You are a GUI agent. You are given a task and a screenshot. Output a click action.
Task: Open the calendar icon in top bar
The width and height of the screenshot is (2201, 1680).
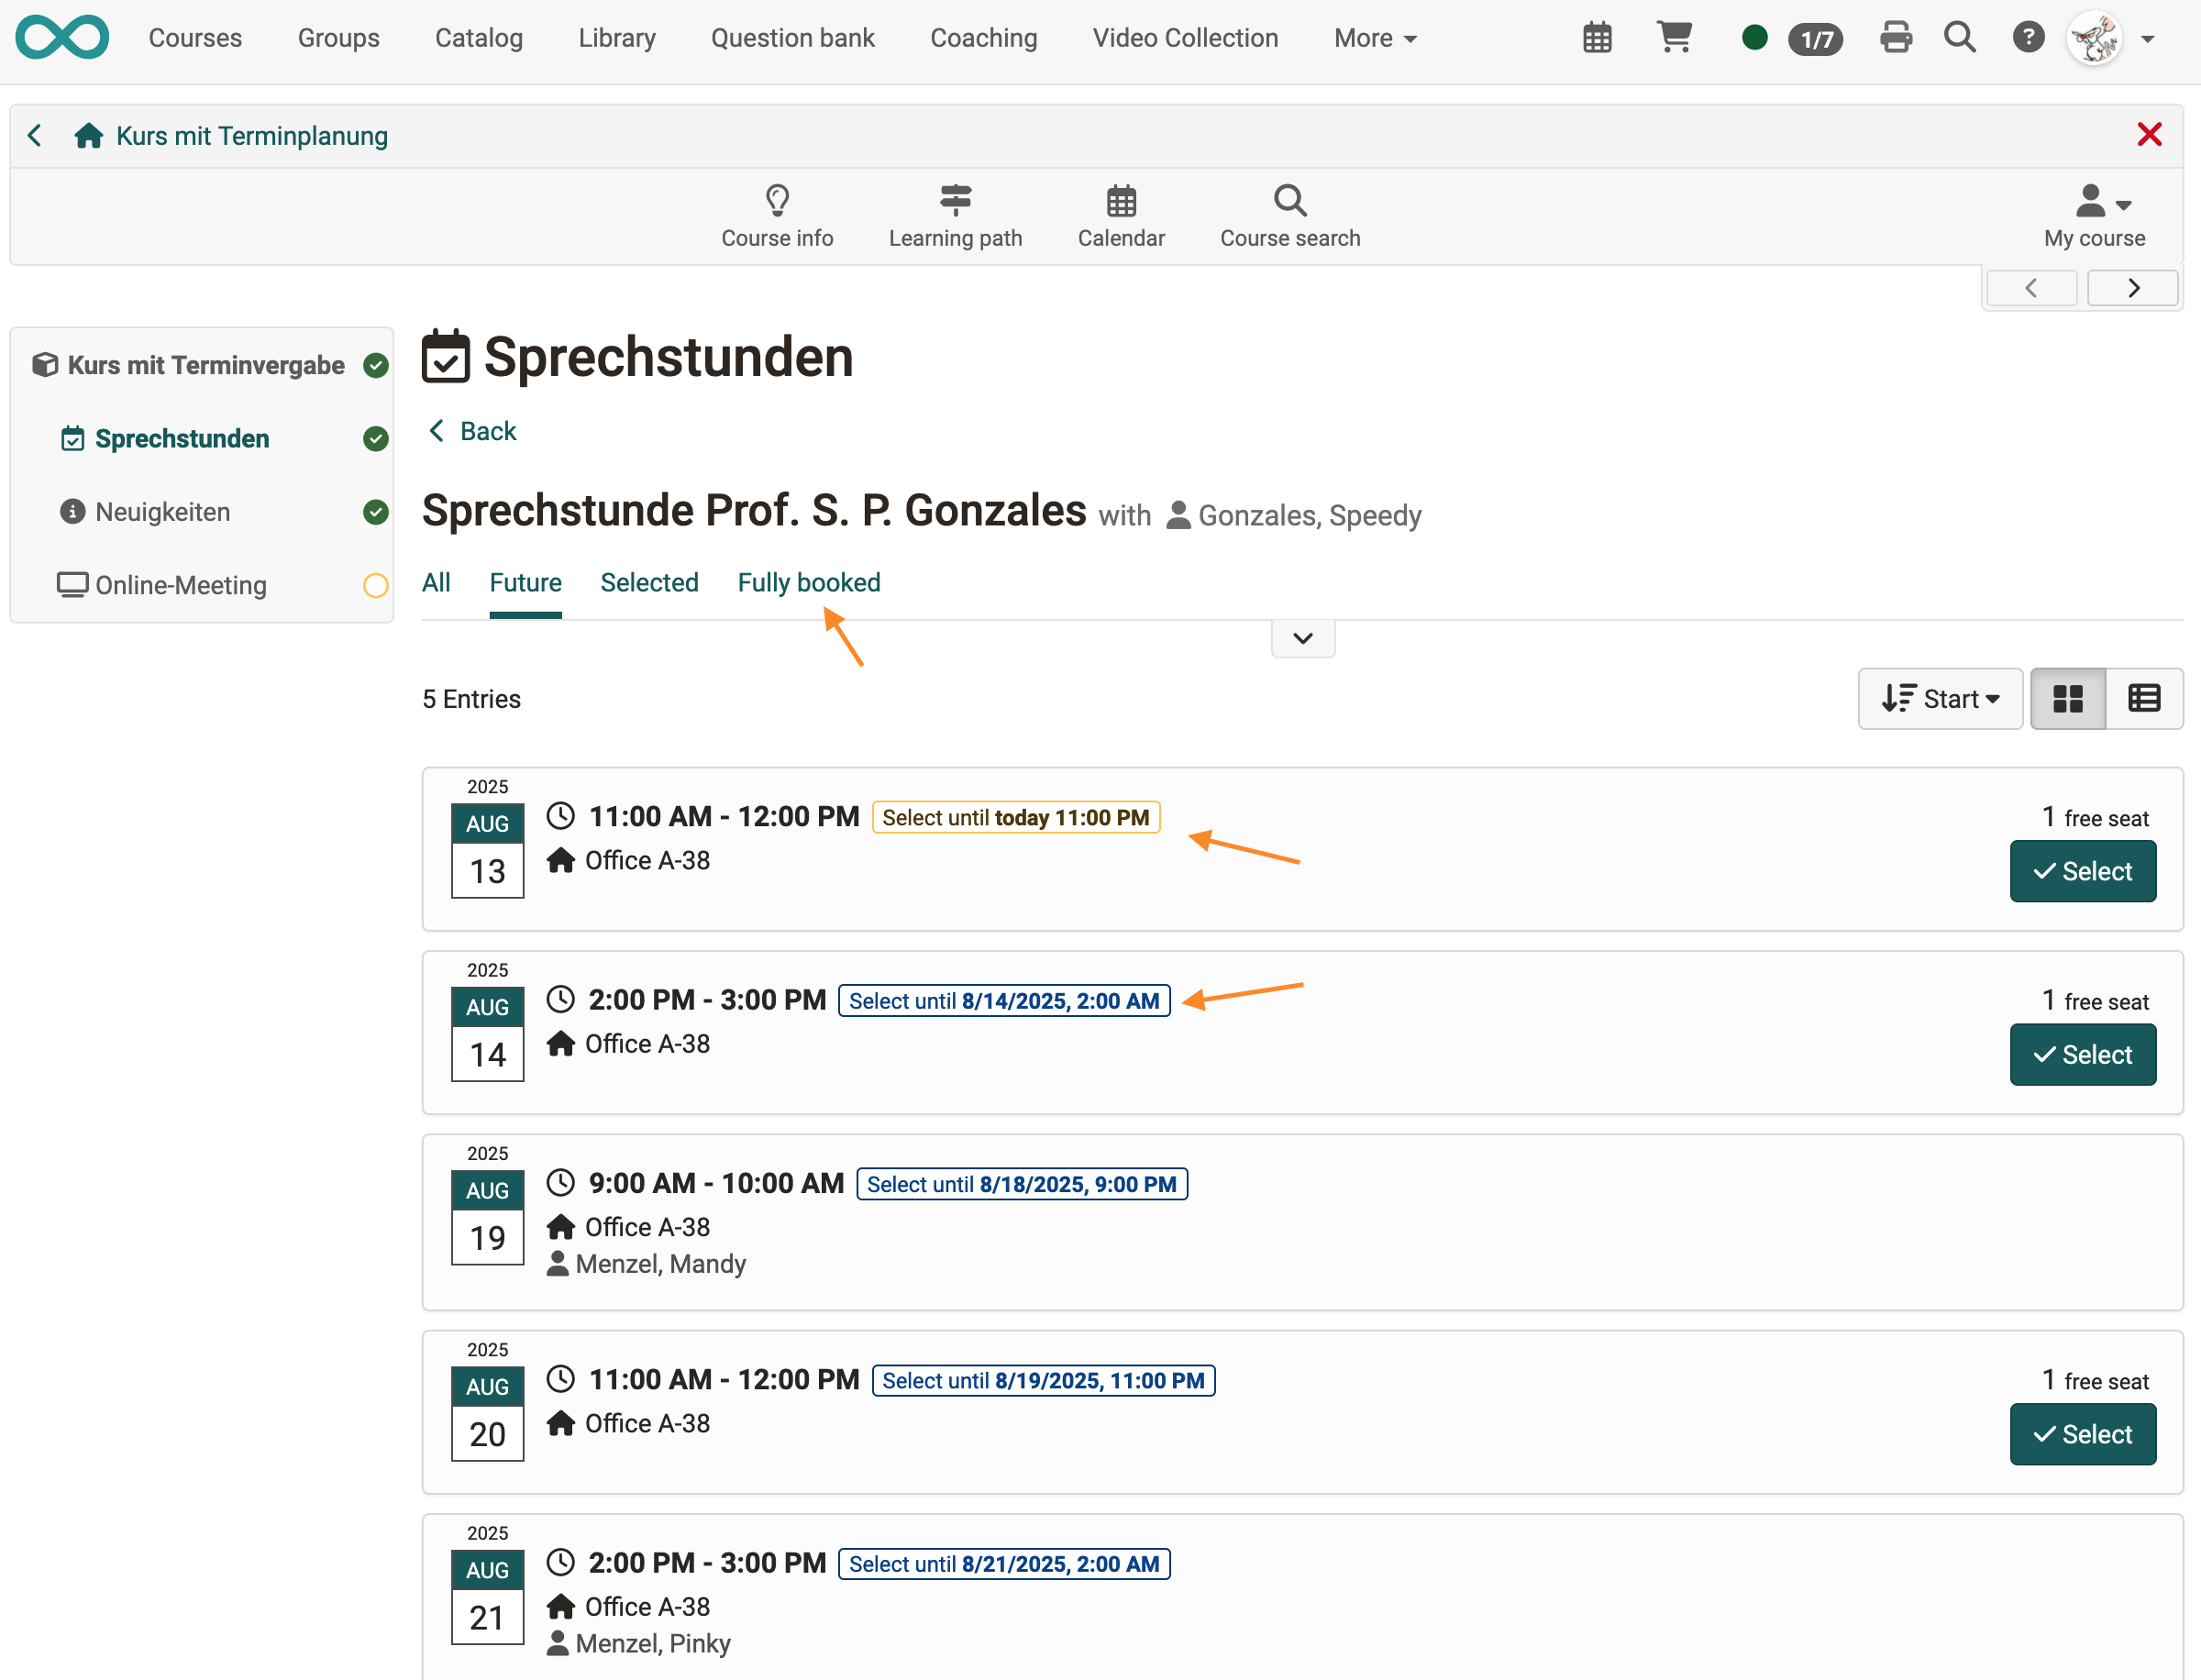[x=1597, y=38]
